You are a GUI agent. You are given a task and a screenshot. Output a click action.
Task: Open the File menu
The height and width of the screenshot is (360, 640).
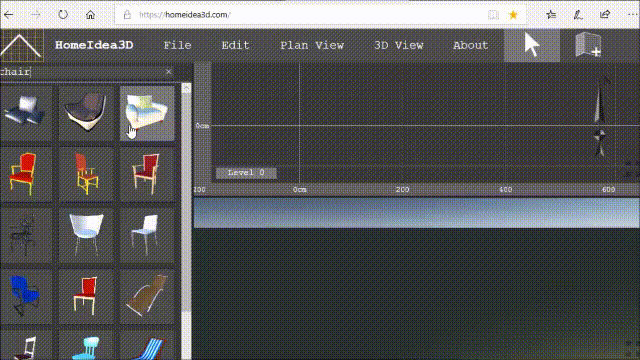[x=177, y=45]
